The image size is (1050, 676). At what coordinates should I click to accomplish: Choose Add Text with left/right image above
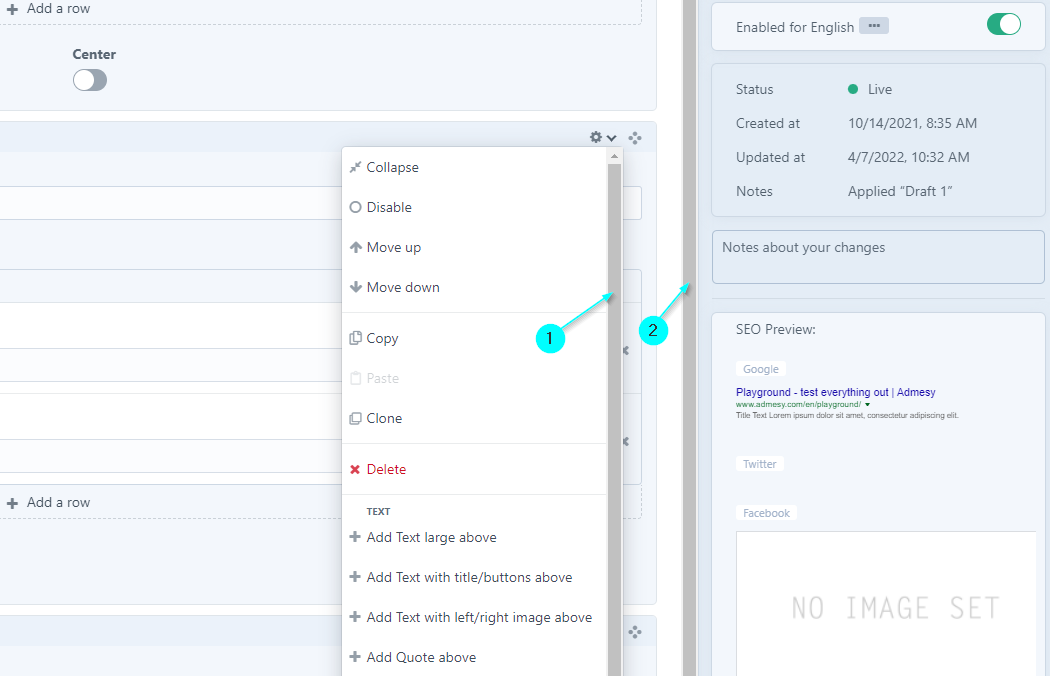pyautogui.click(x=474, y=618)
